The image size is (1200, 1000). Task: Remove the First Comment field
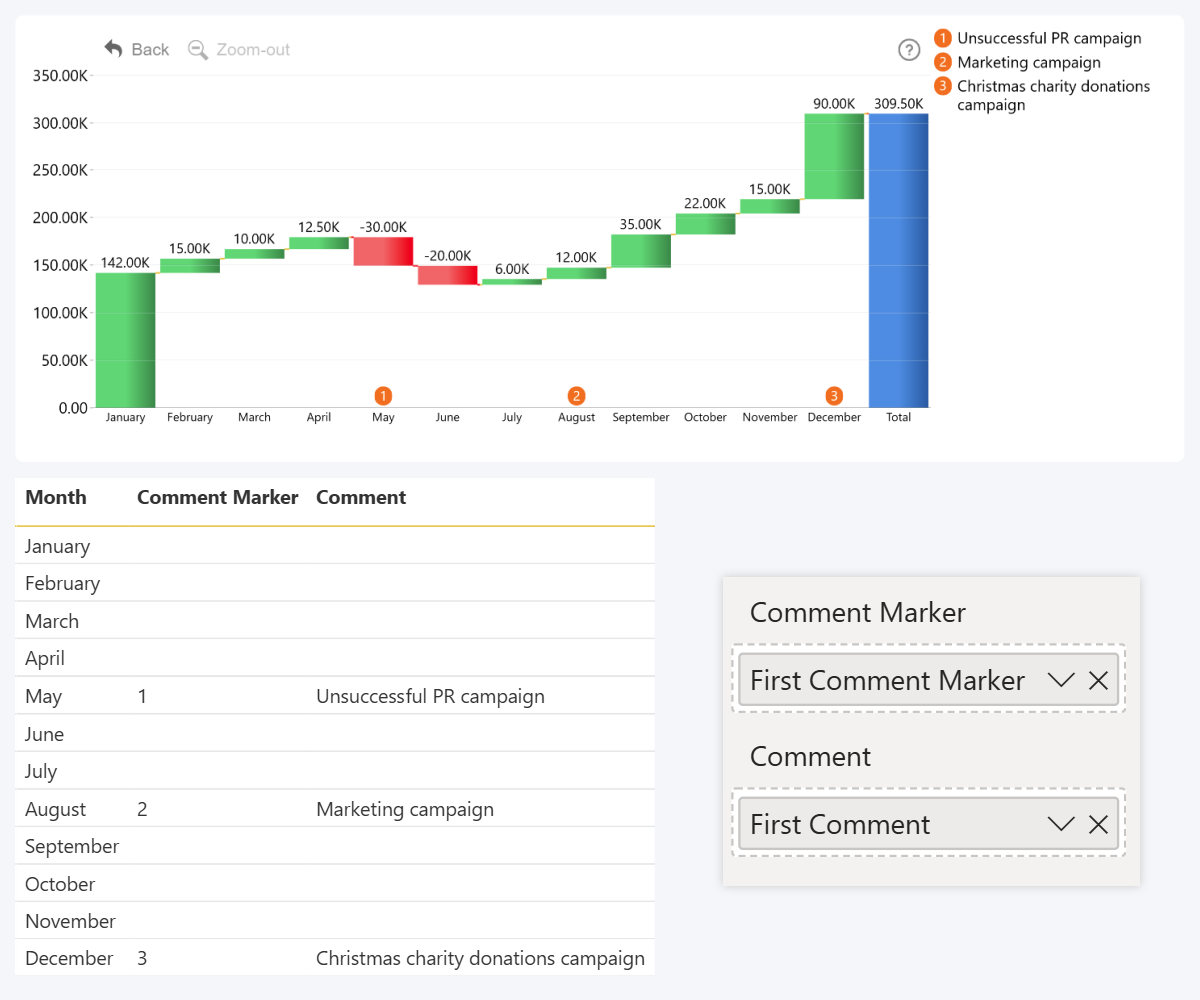tap(1098, 824)
